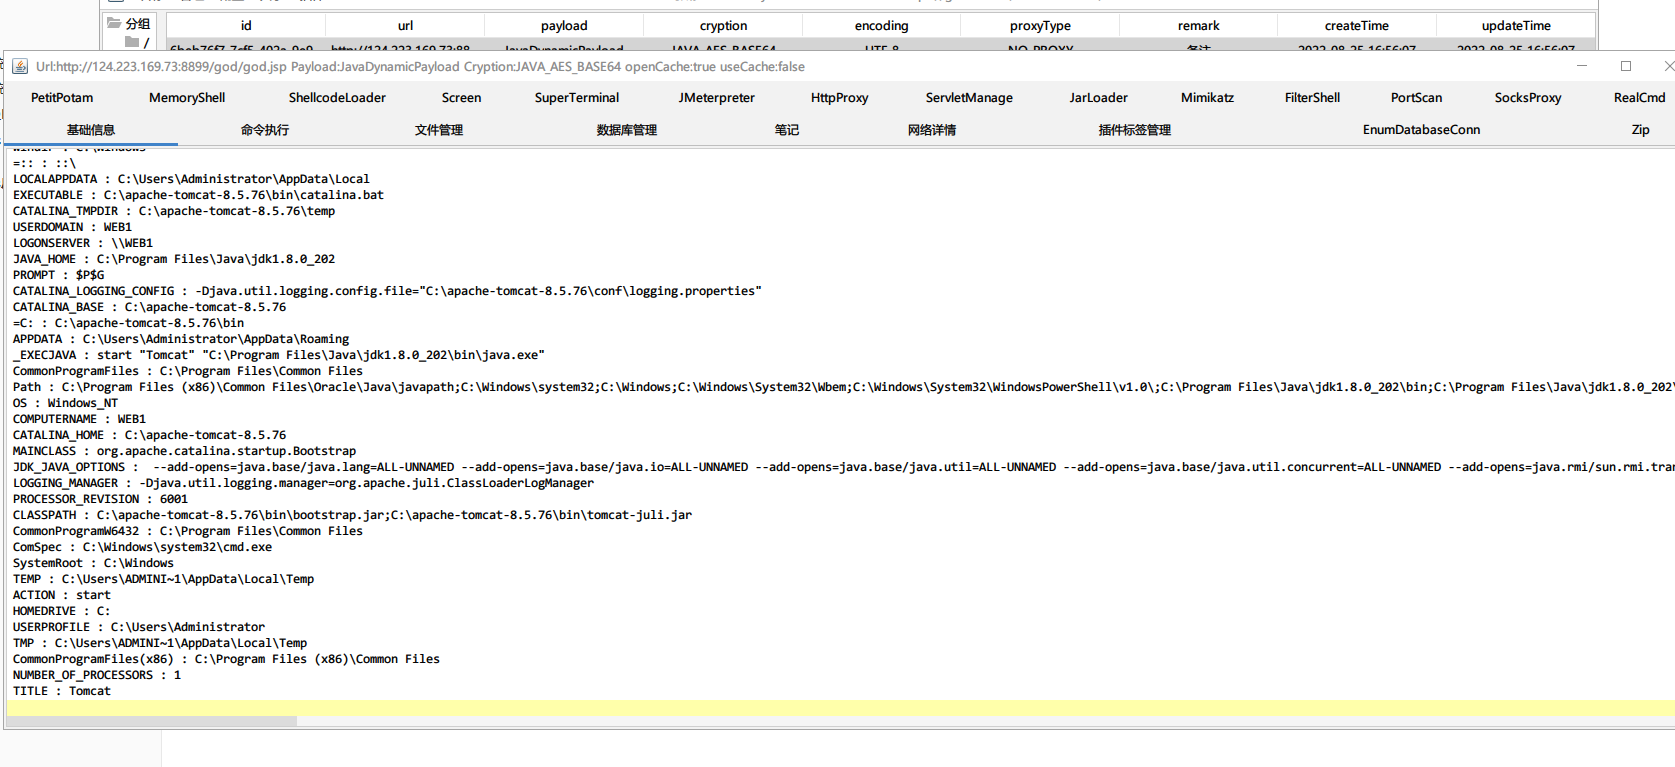Viewport: 1675px width, 767px height.
Task: Click the url column header
Action: point(405,26)
